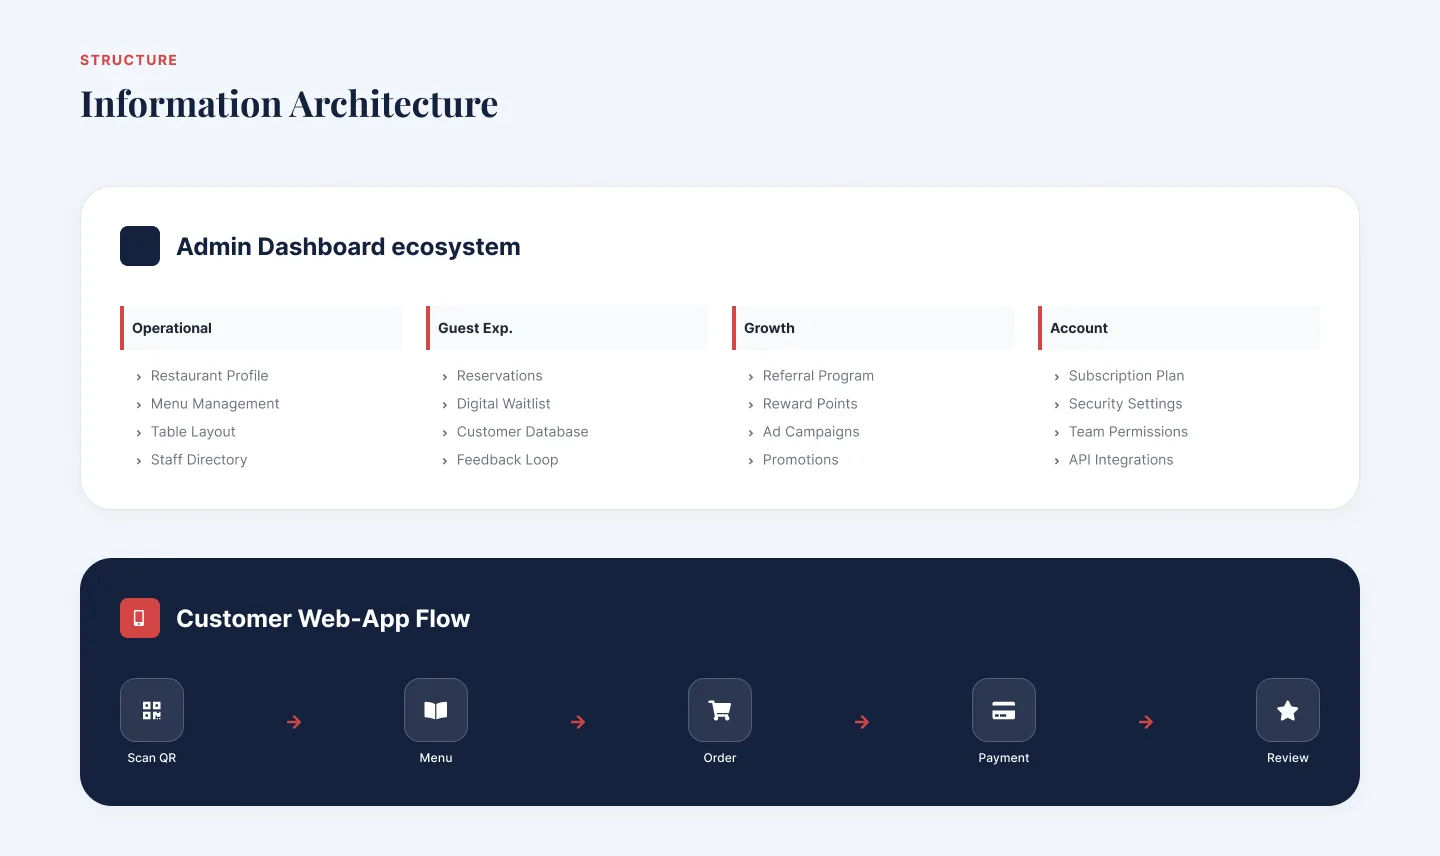Click the arrow between Order and Payment
This screenshot has height=856, width=1440.
pos(862,722)
